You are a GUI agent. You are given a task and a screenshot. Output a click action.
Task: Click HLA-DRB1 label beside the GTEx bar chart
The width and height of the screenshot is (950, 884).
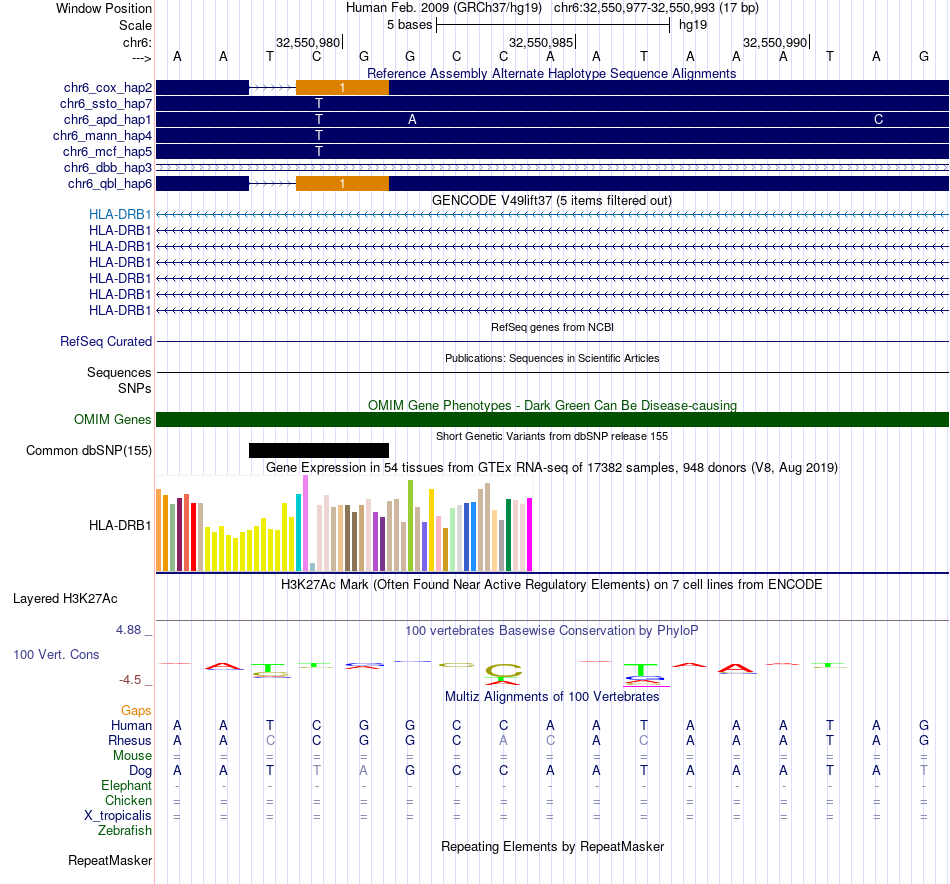120,526
